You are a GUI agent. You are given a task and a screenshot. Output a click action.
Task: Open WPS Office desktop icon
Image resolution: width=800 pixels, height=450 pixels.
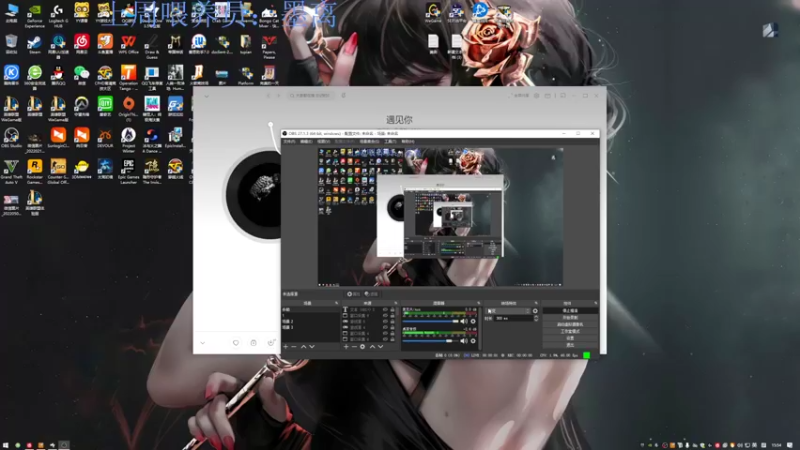coord(129,43)
